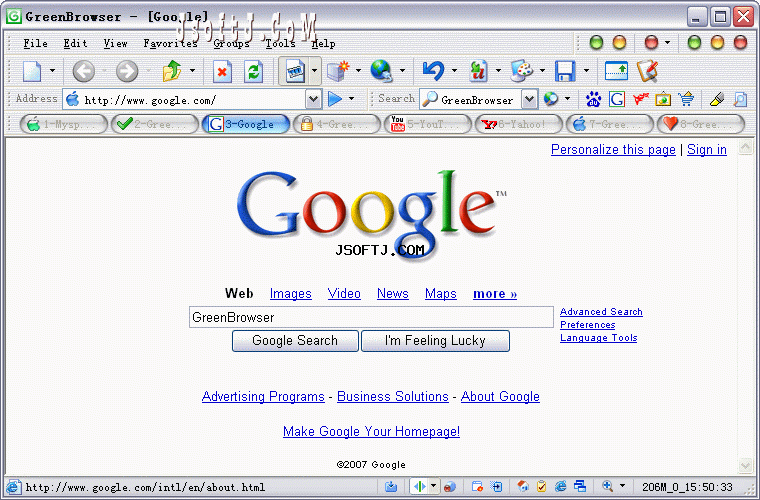Toggle the pressed filmstrip page icon
760x500 pixels.
(x=295, y=72)
